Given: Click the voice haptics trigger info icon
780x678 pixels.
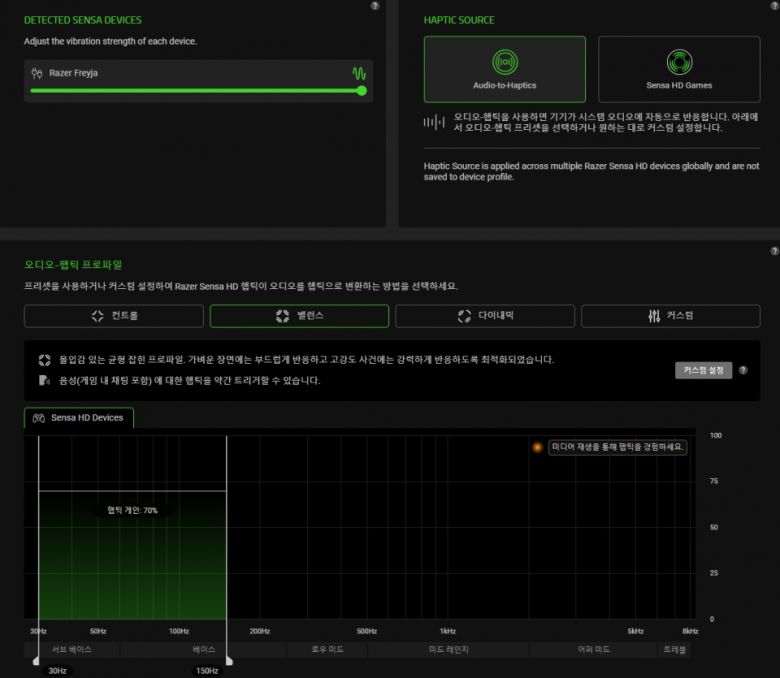Looking at the screenshot, I should 44,380.
